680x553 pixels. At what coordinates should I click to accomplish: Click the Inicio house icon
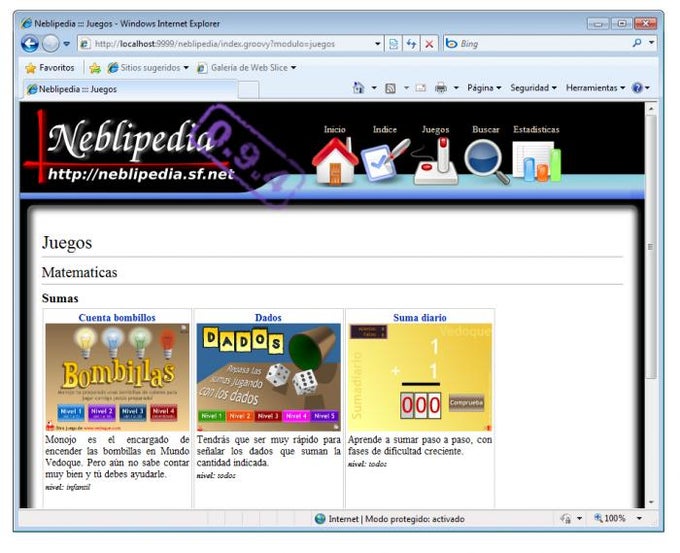[334, 161]
